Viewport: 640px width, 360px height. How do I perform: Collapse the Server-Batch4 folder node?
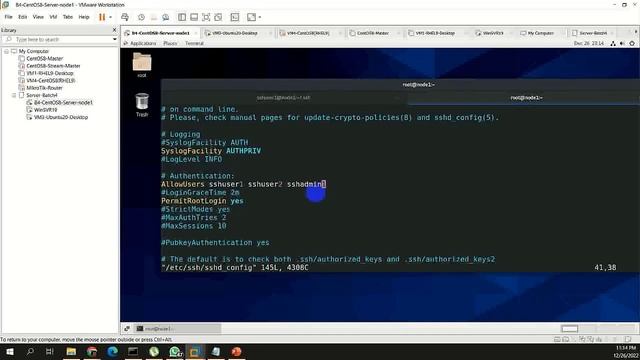14,96
